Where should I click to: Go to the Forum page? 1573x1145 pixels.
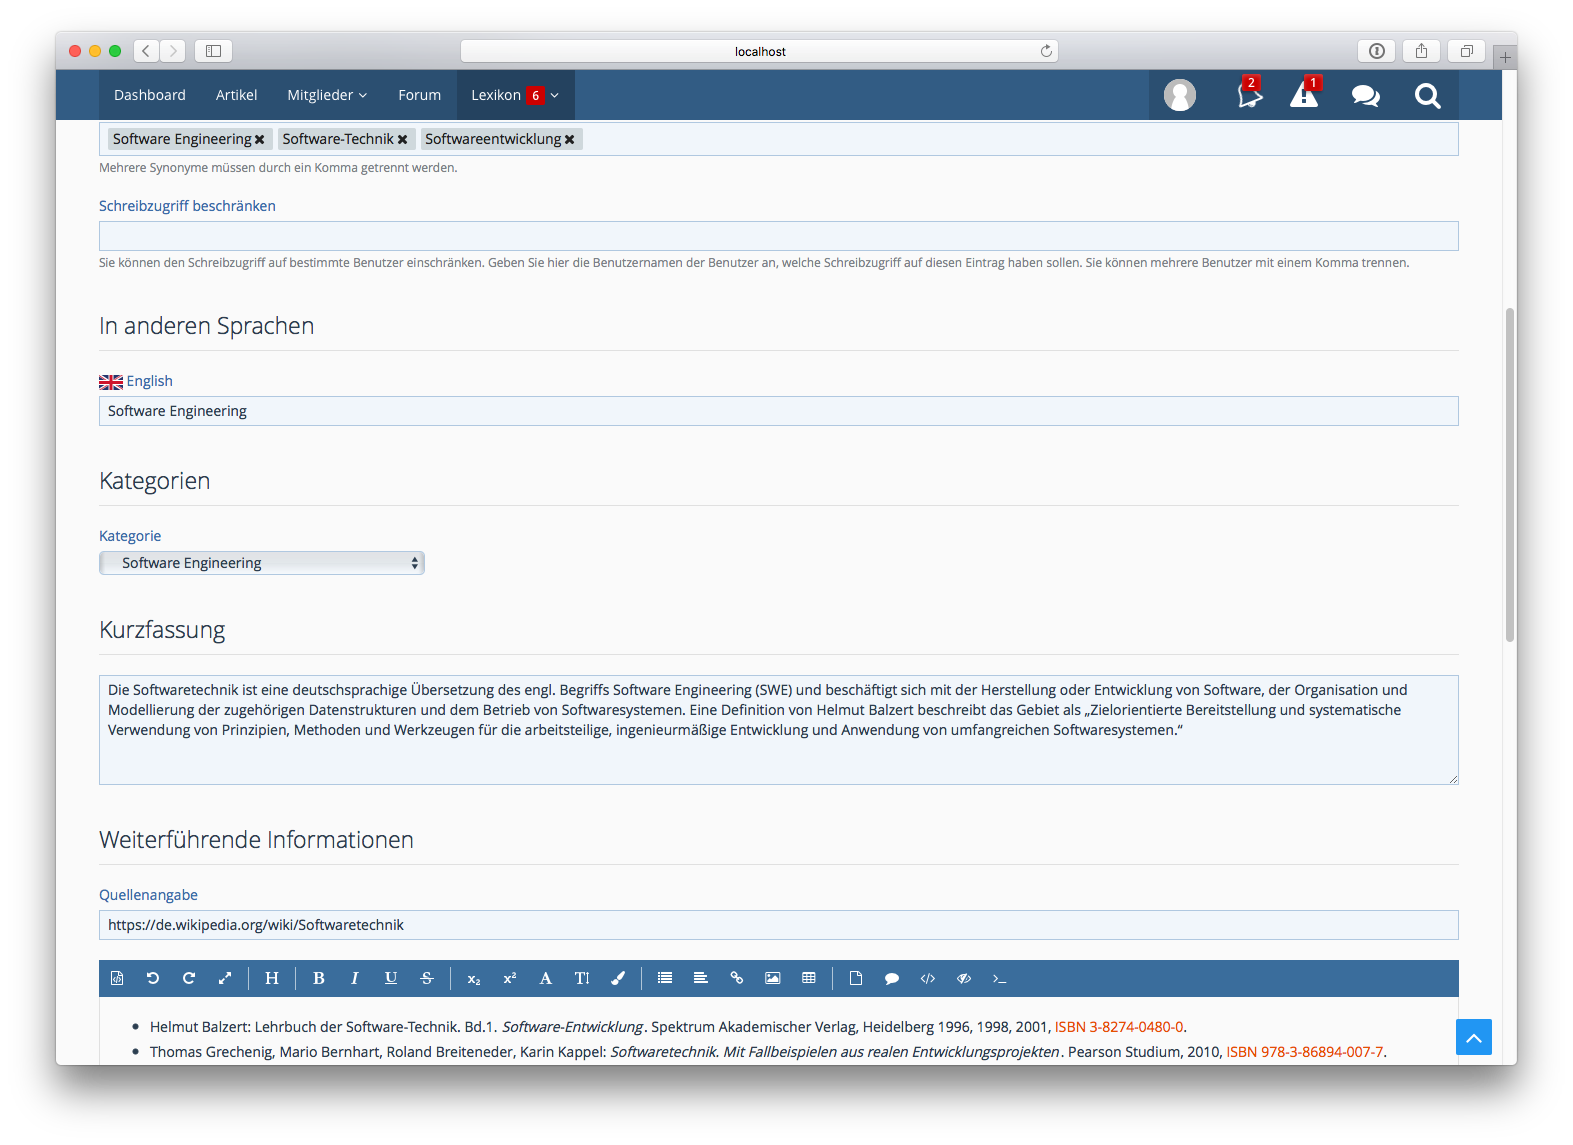(x=419, y=95)
